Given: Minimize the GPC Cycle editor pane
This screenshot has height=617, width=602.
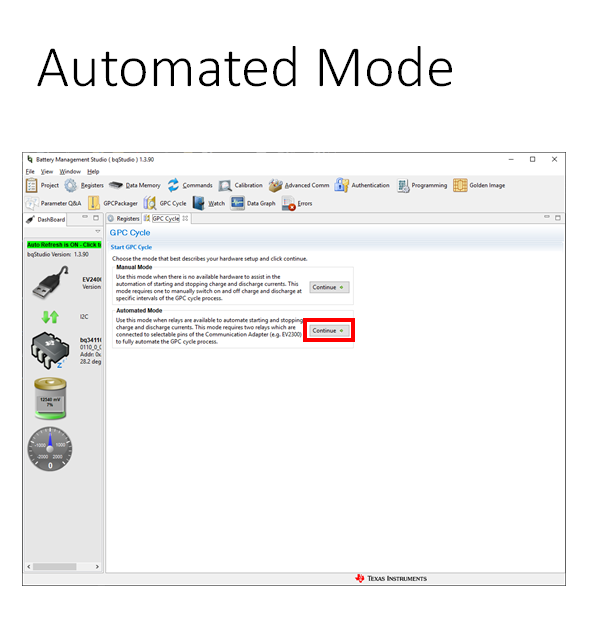Looking at the screenshot, I should point(547,217).
